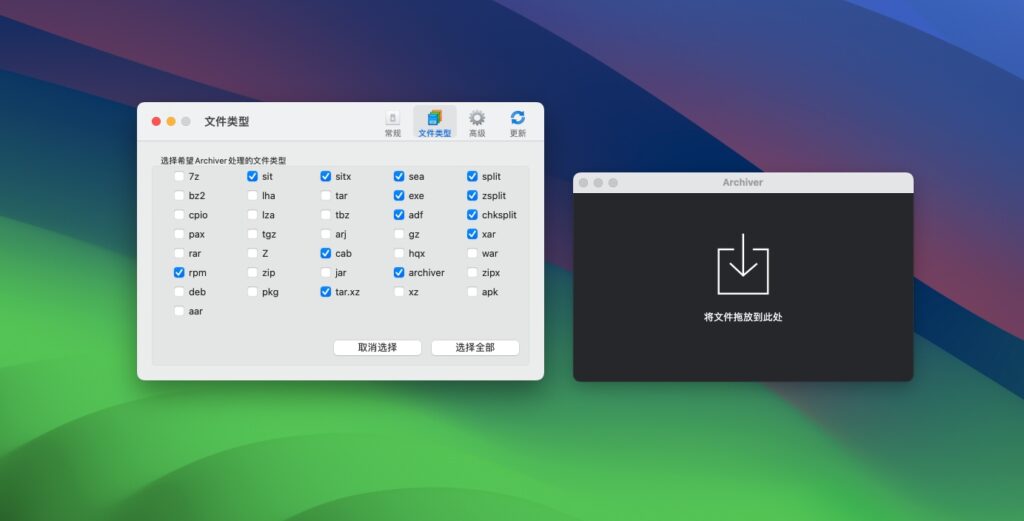The height and width of the screenshot is (521, 1024).
Task: Select the 文件类型 file types icon
Action: (434, 123)
